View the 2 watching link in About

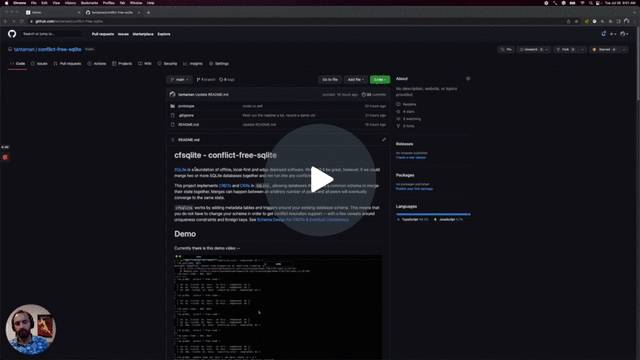click(x=409, y=119)
